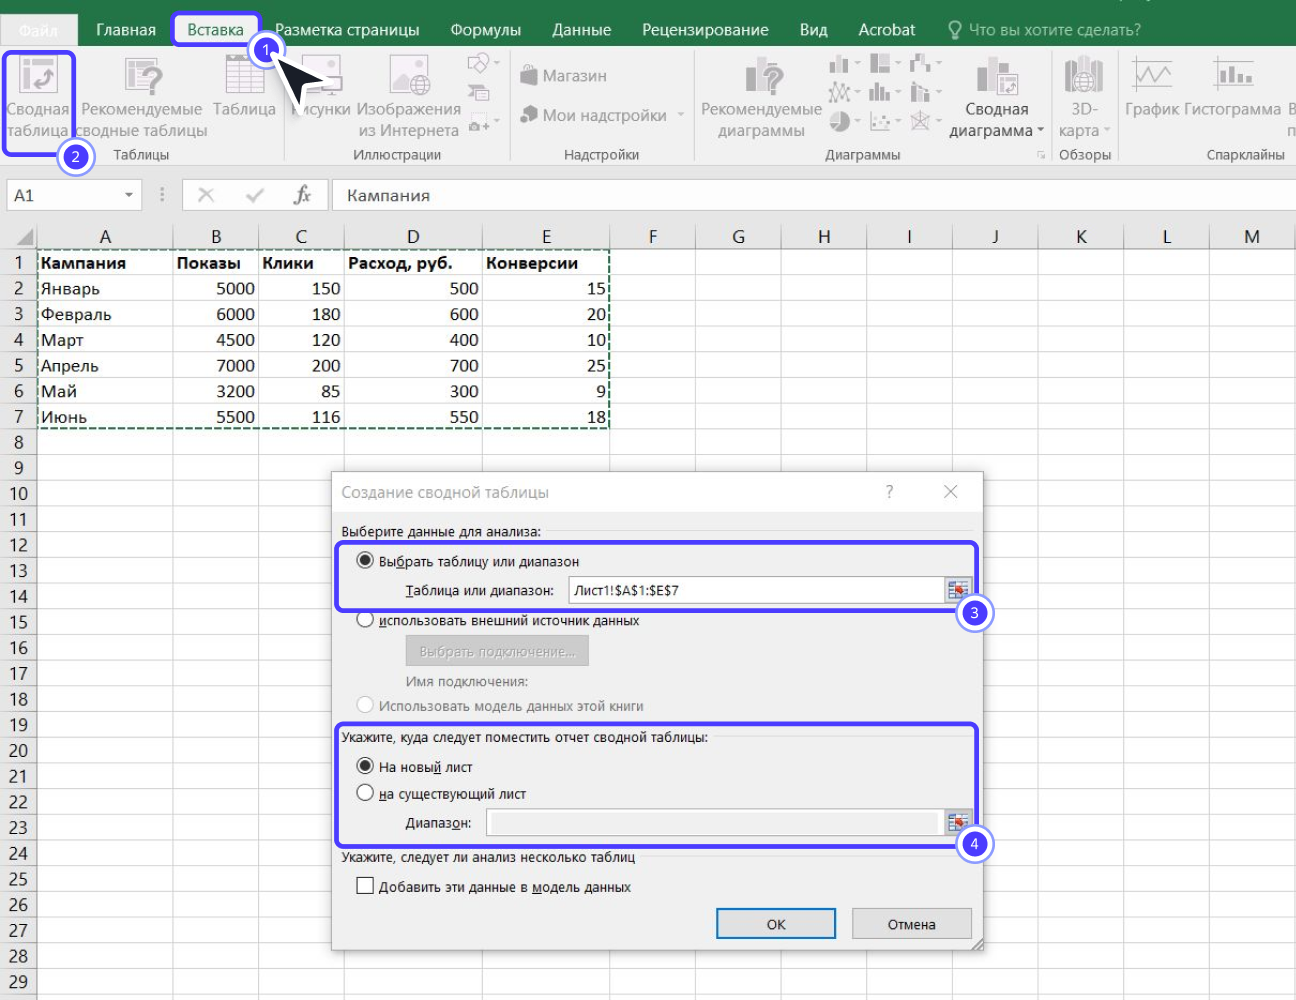Screen dimensions: 1296x1000
Task: Choose На существующий лист option
Action: [441, 793]
